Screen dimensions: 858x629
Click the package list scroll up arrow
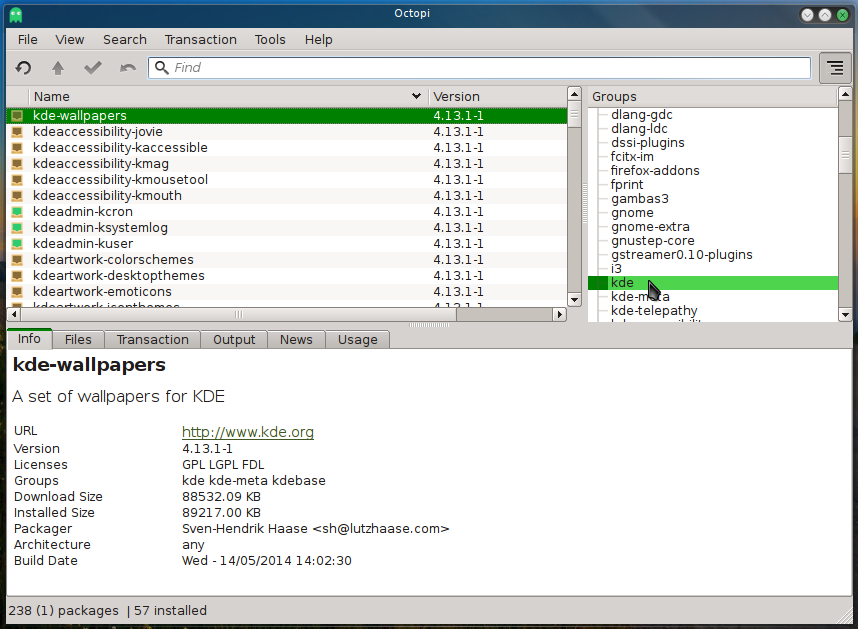click(x=574, y=94)
